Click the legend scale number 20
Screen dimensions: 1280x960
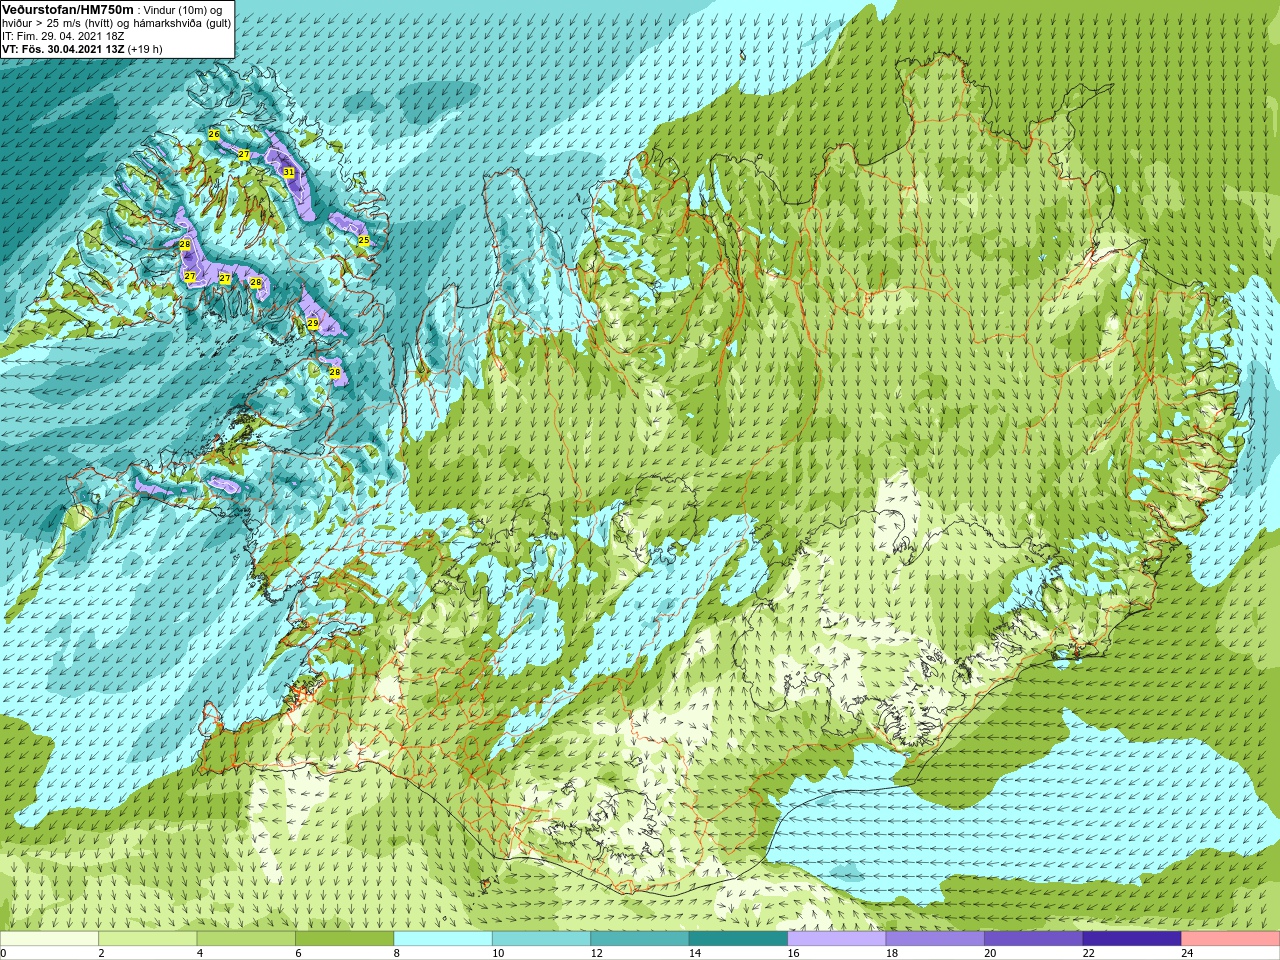(989, 953)
